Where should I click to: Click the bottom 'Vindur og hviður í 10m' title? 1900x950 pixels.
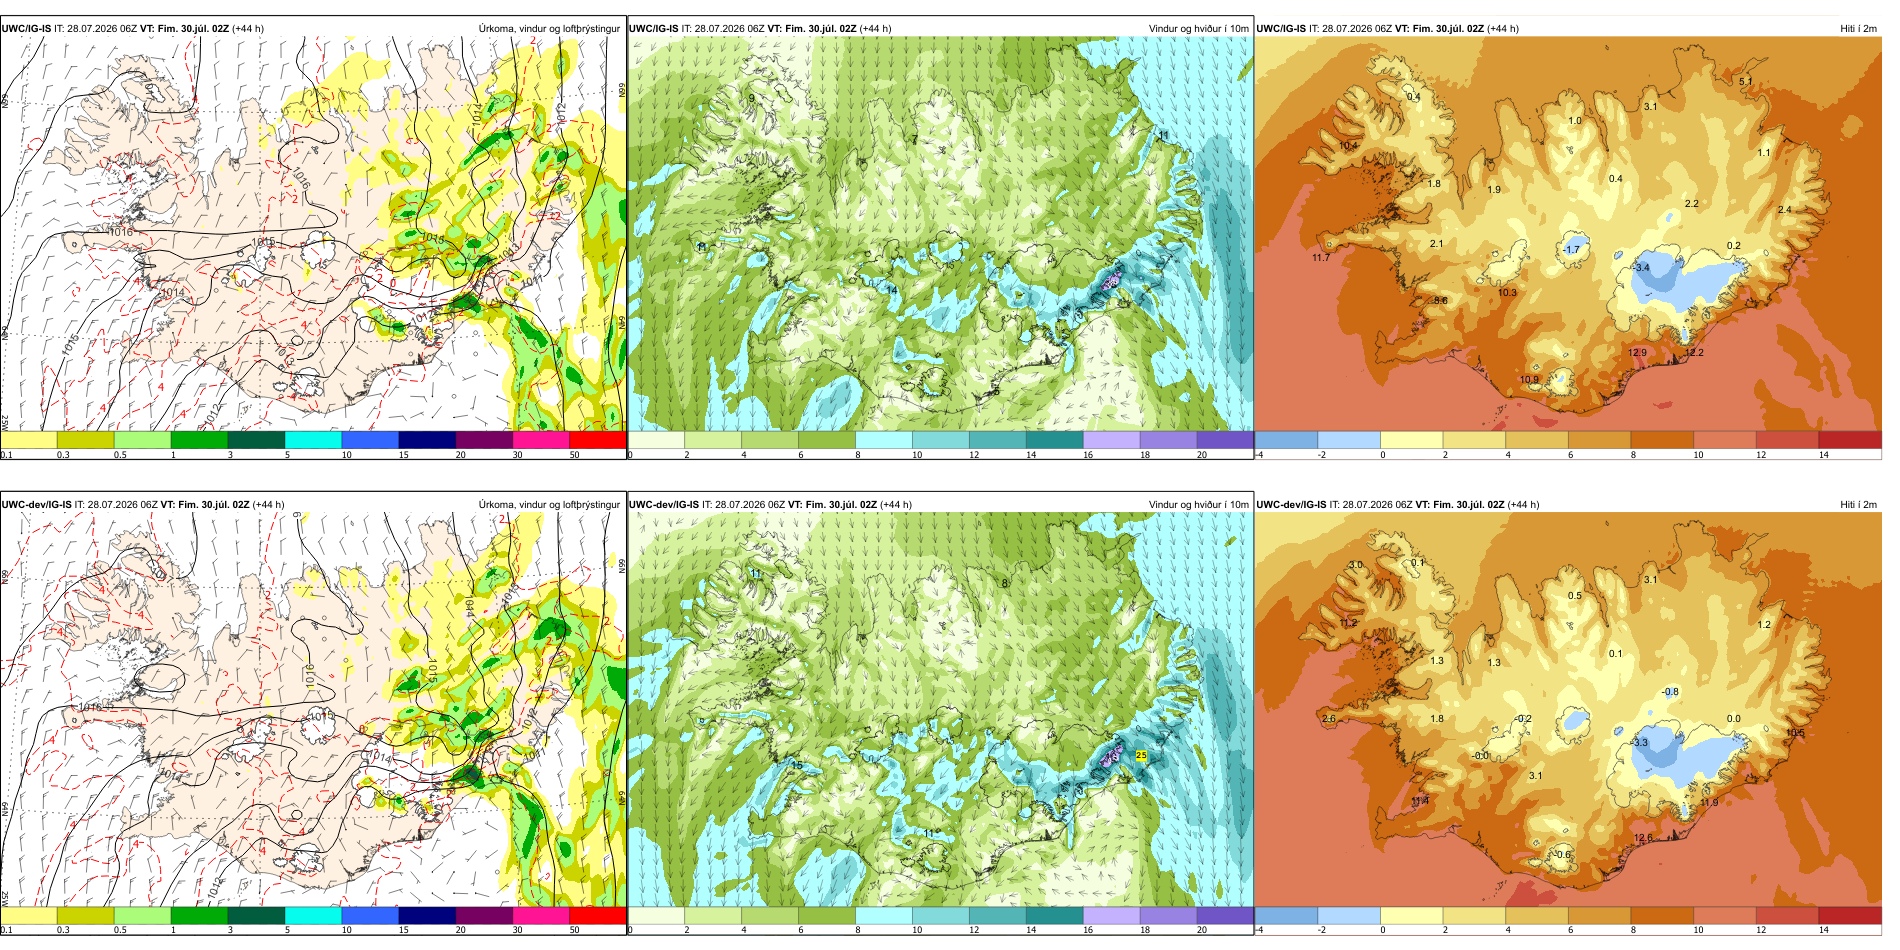point(1198,505)
